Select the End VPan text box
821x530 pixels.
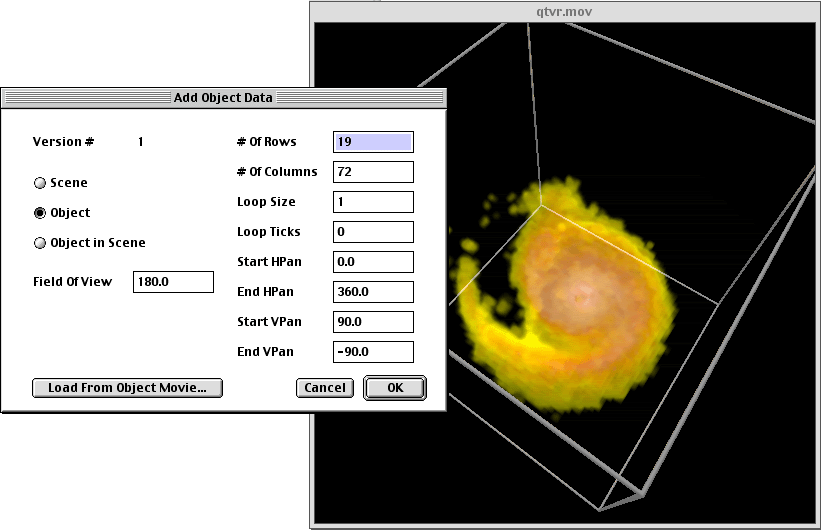[373, 352]
